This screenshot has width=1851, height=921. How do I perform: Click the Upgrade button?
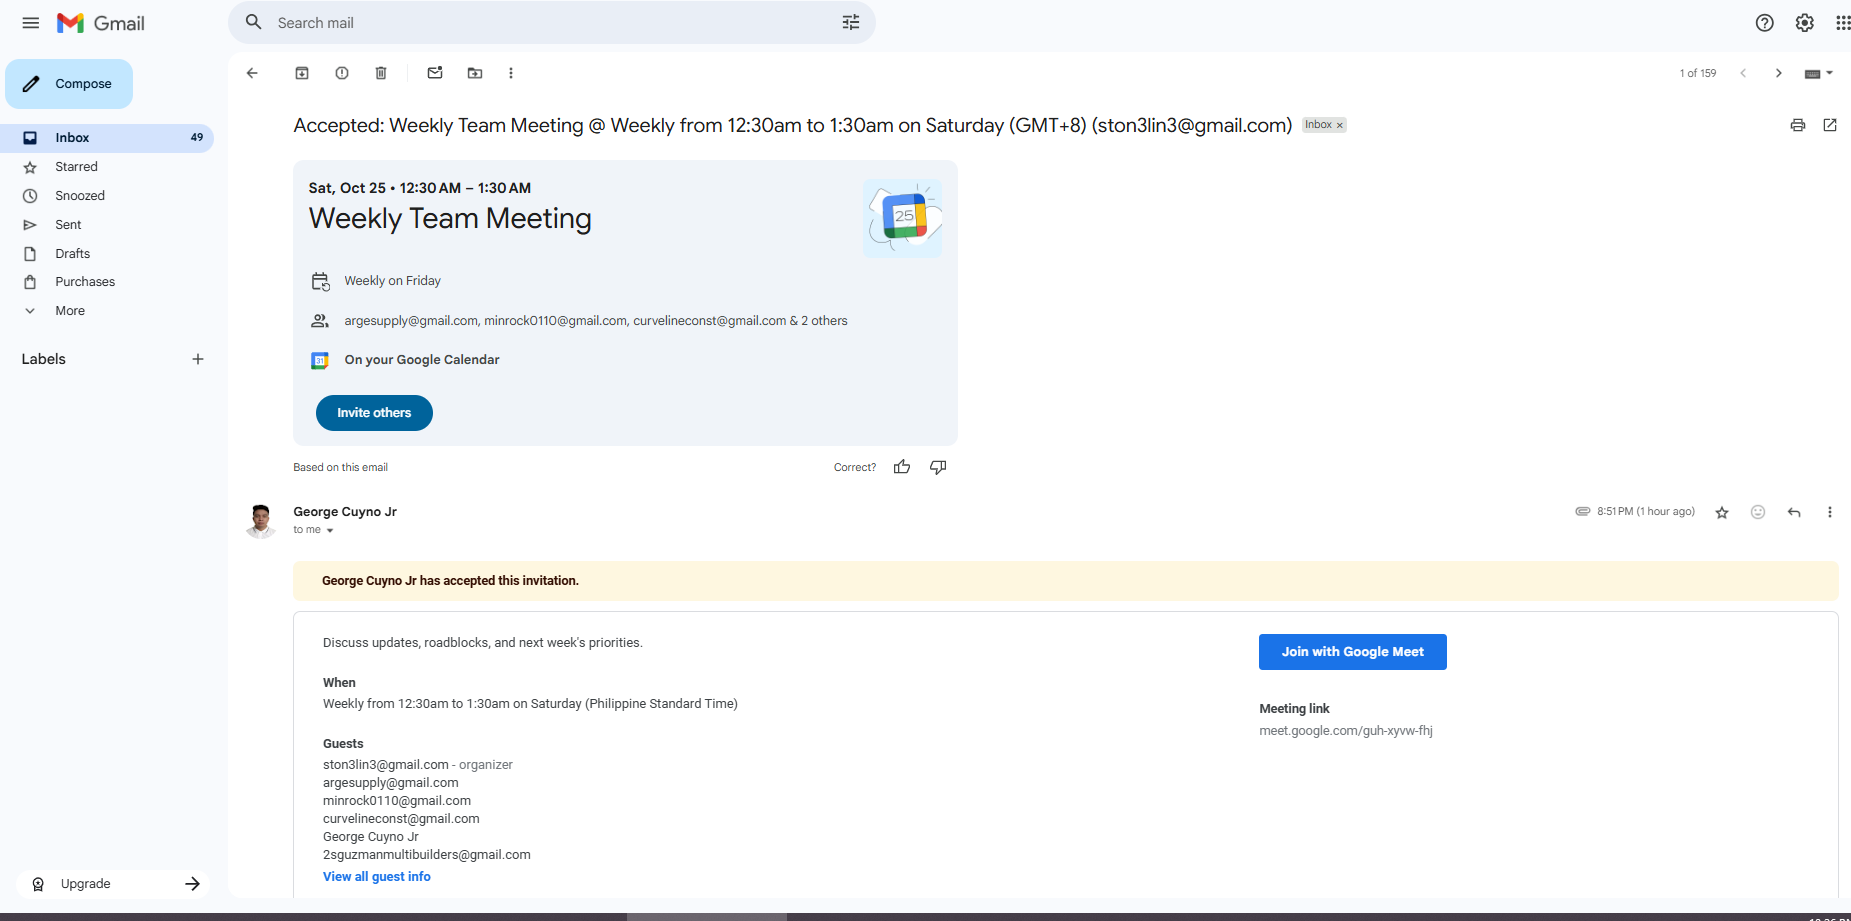pos(113,884)
